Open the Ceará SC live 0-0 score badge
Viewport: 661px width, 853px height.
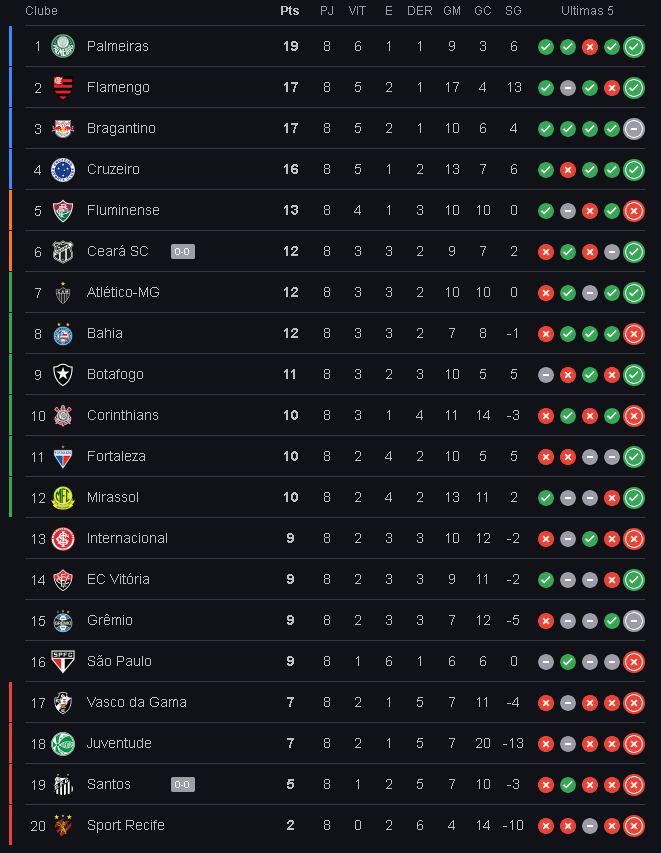tap(183, 251)
